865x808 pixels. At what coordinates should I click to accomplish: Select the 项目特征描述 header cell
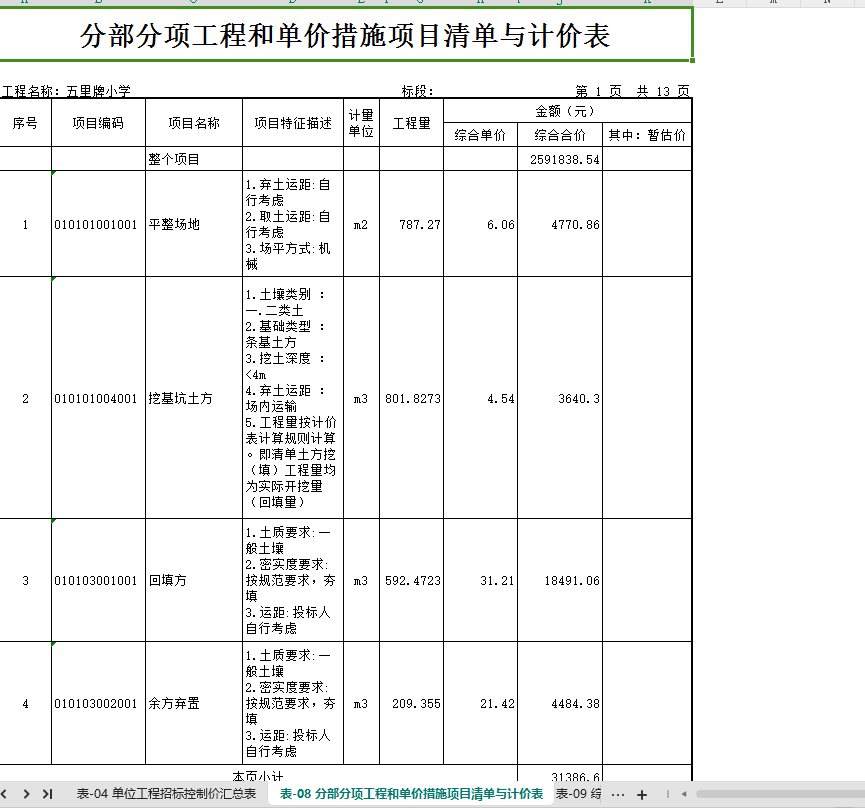(x=293, y=123)
